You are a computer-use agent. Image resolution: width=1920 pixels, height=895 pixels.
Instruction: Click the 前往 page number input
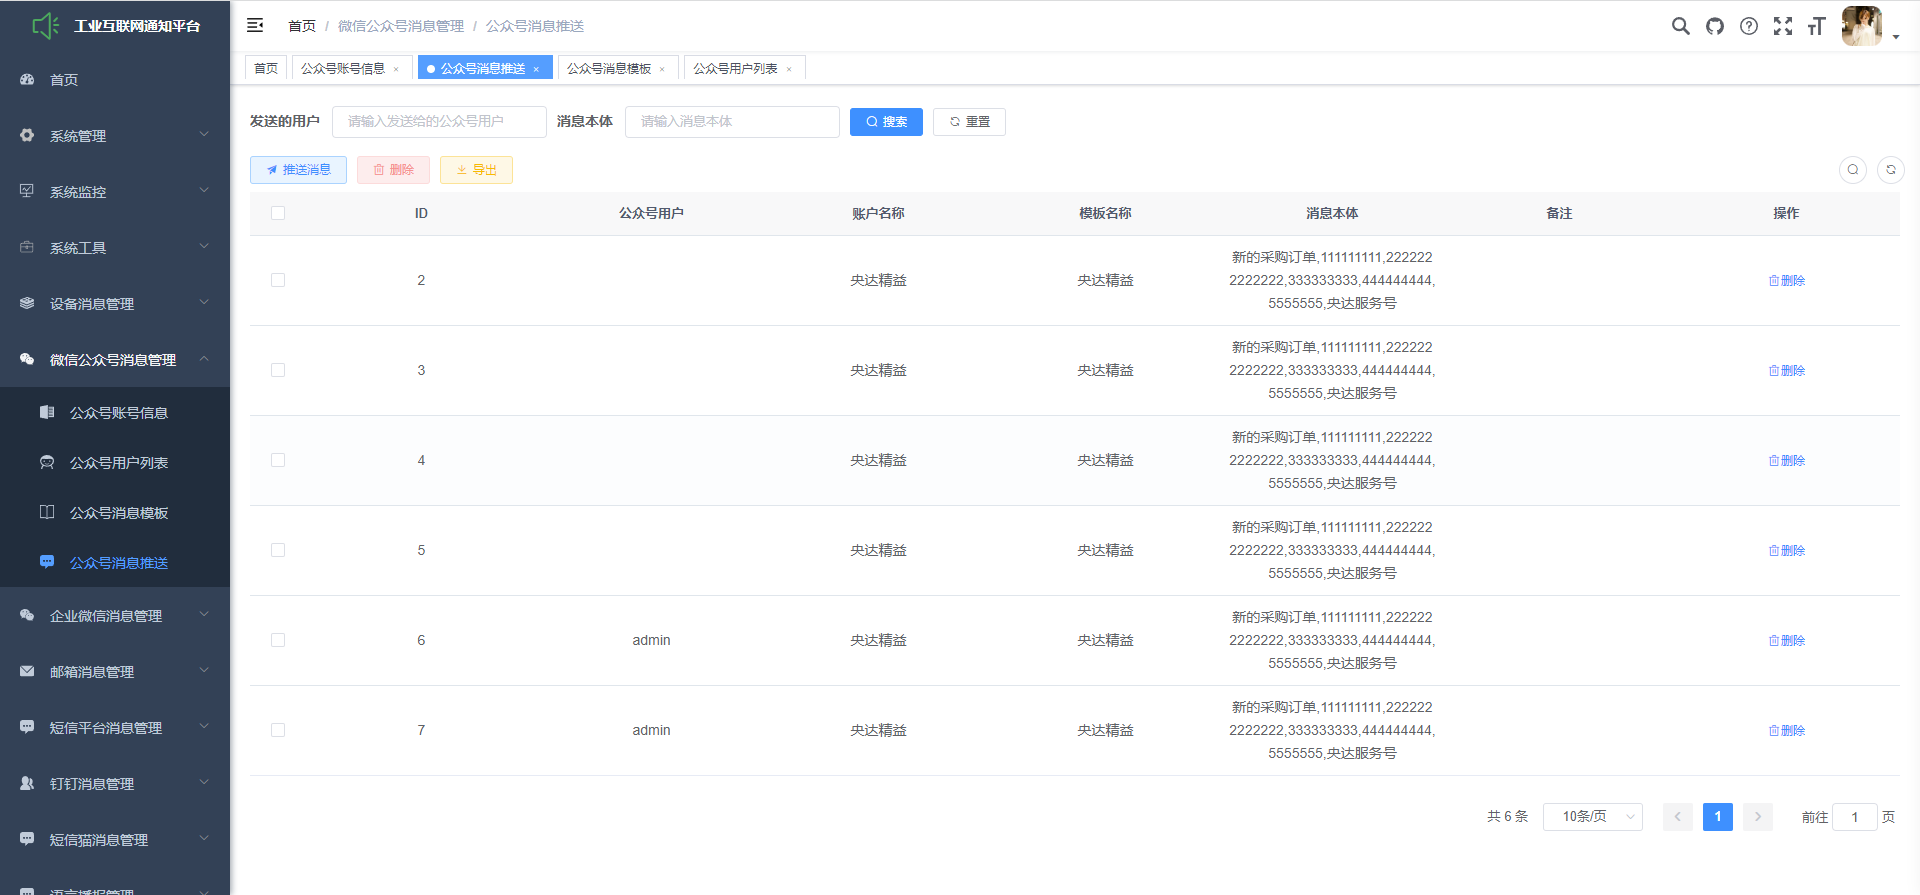coord(1855,817)
